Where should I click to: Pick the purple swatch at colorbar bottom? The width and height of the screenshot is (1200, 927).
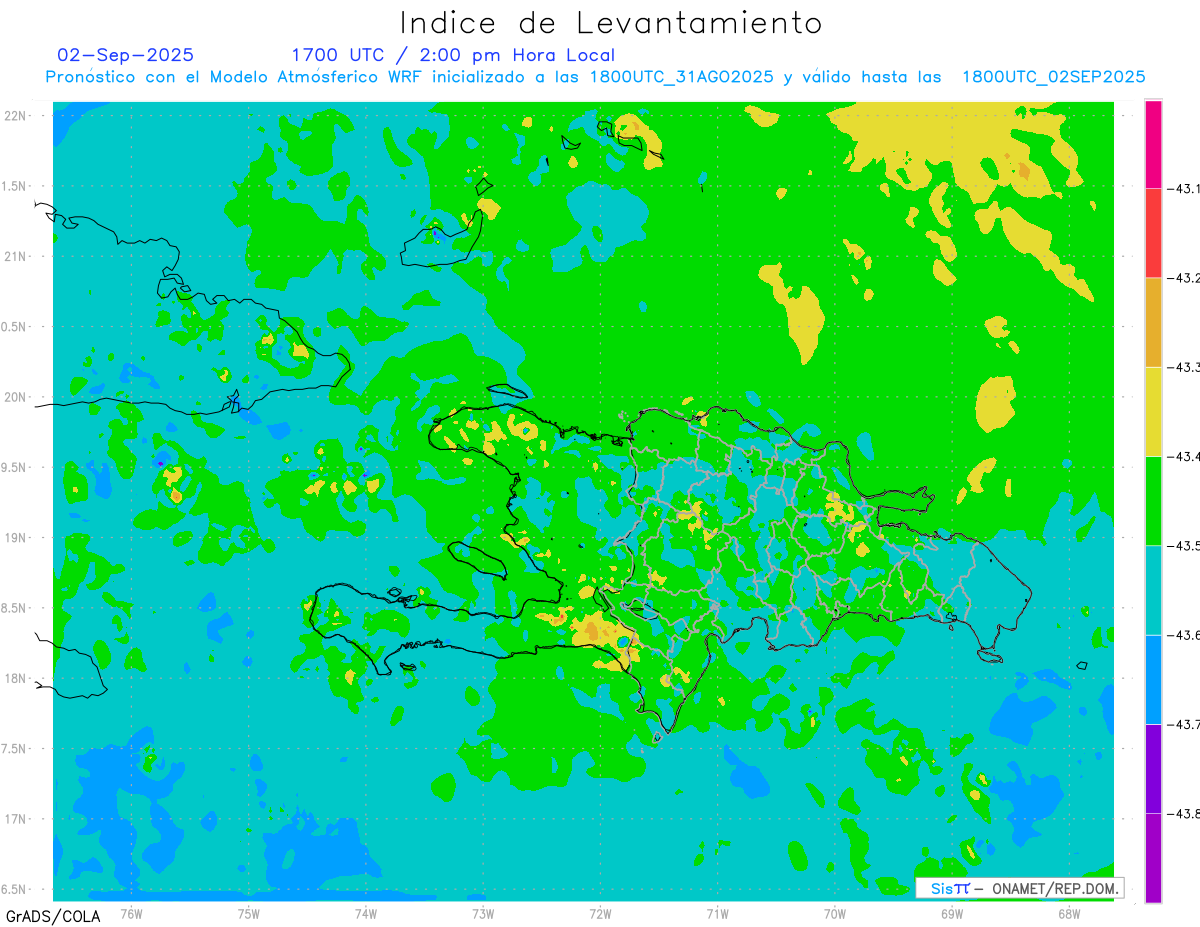(1153, 857)
